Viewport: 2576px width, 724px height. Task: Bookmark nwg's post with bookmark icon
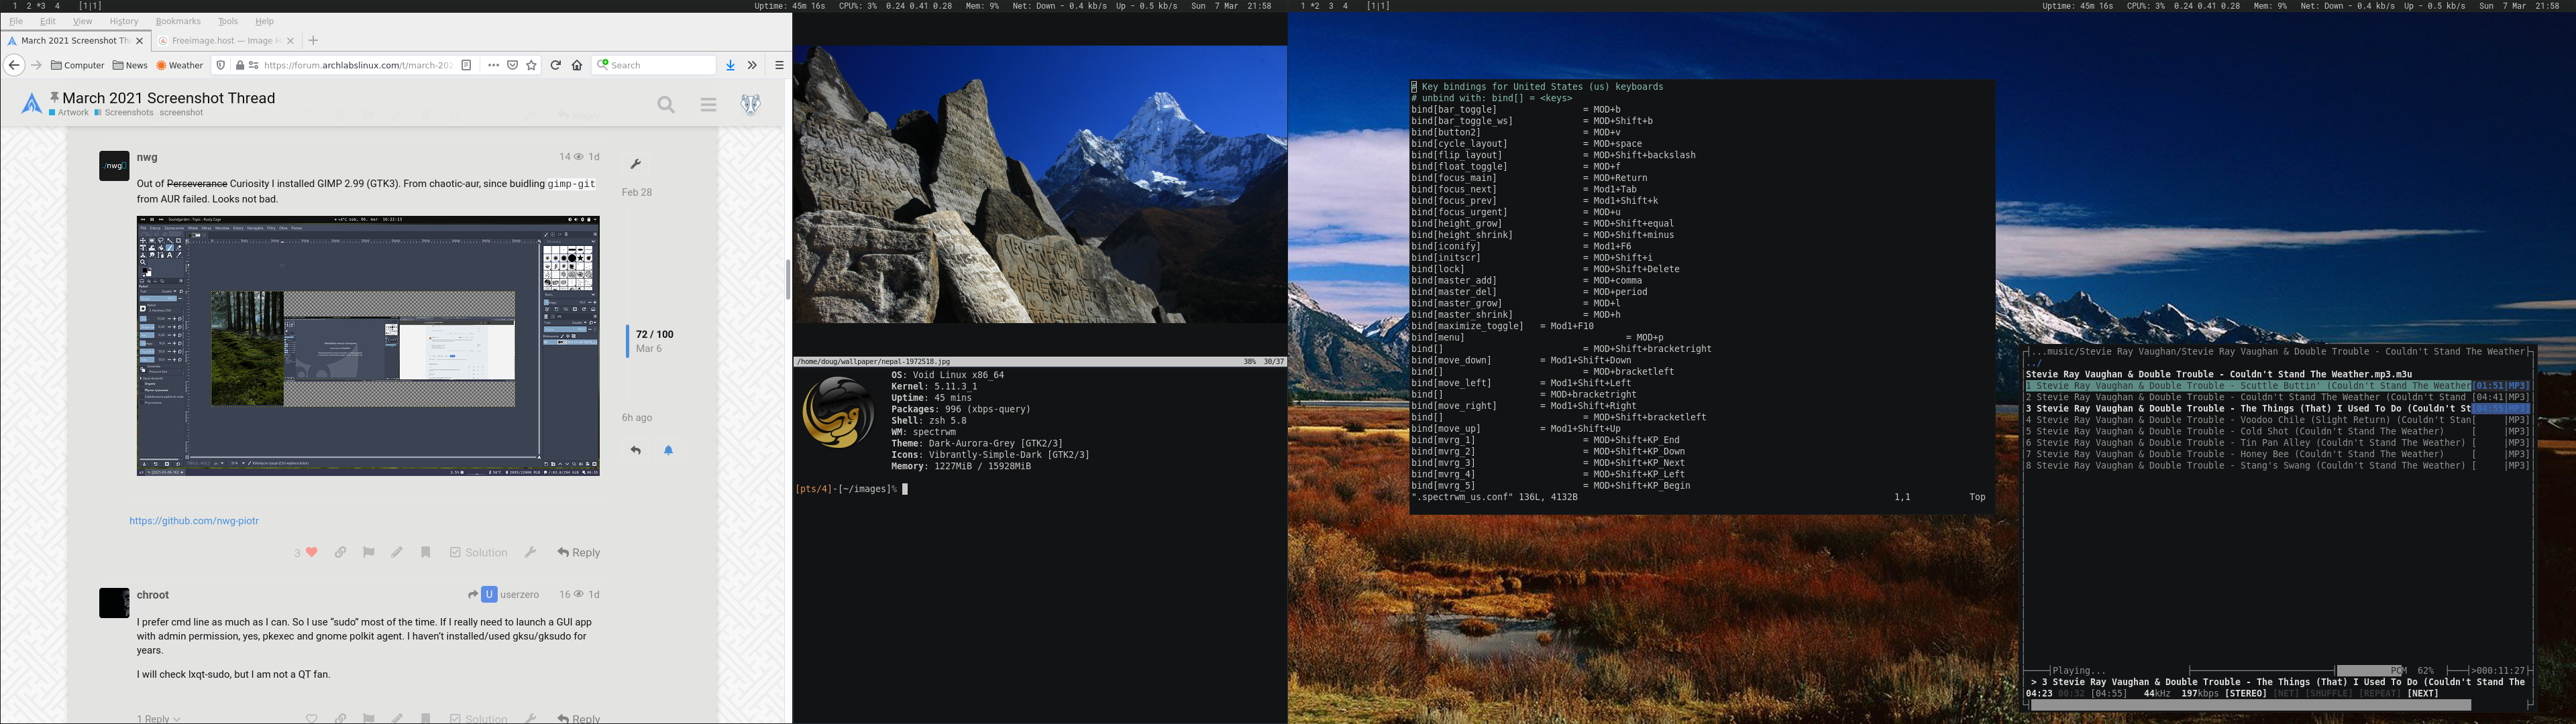(x=425, y=552)
